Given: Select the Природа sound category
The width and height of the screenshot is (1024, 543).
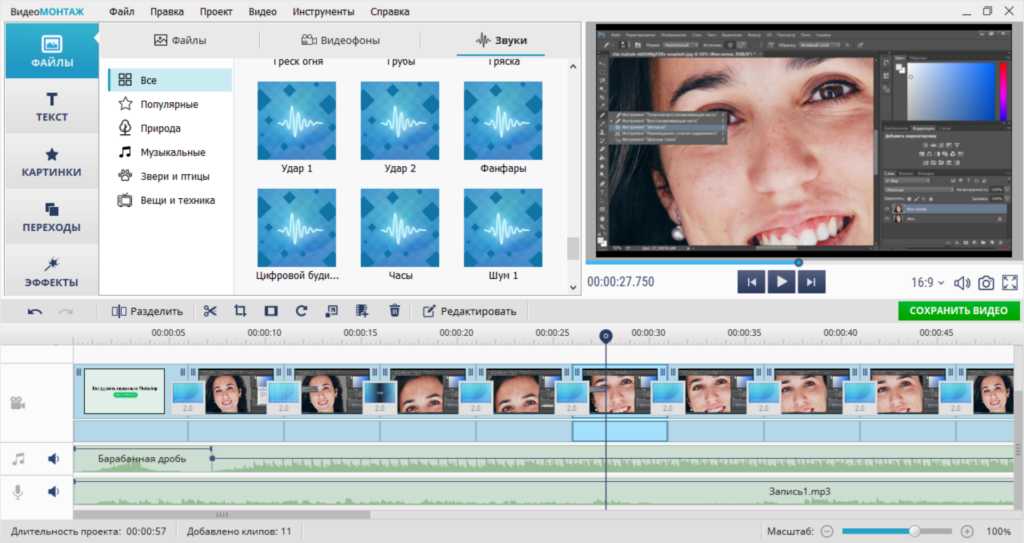Looking at the screenshot, I should (x=170, y=128).
